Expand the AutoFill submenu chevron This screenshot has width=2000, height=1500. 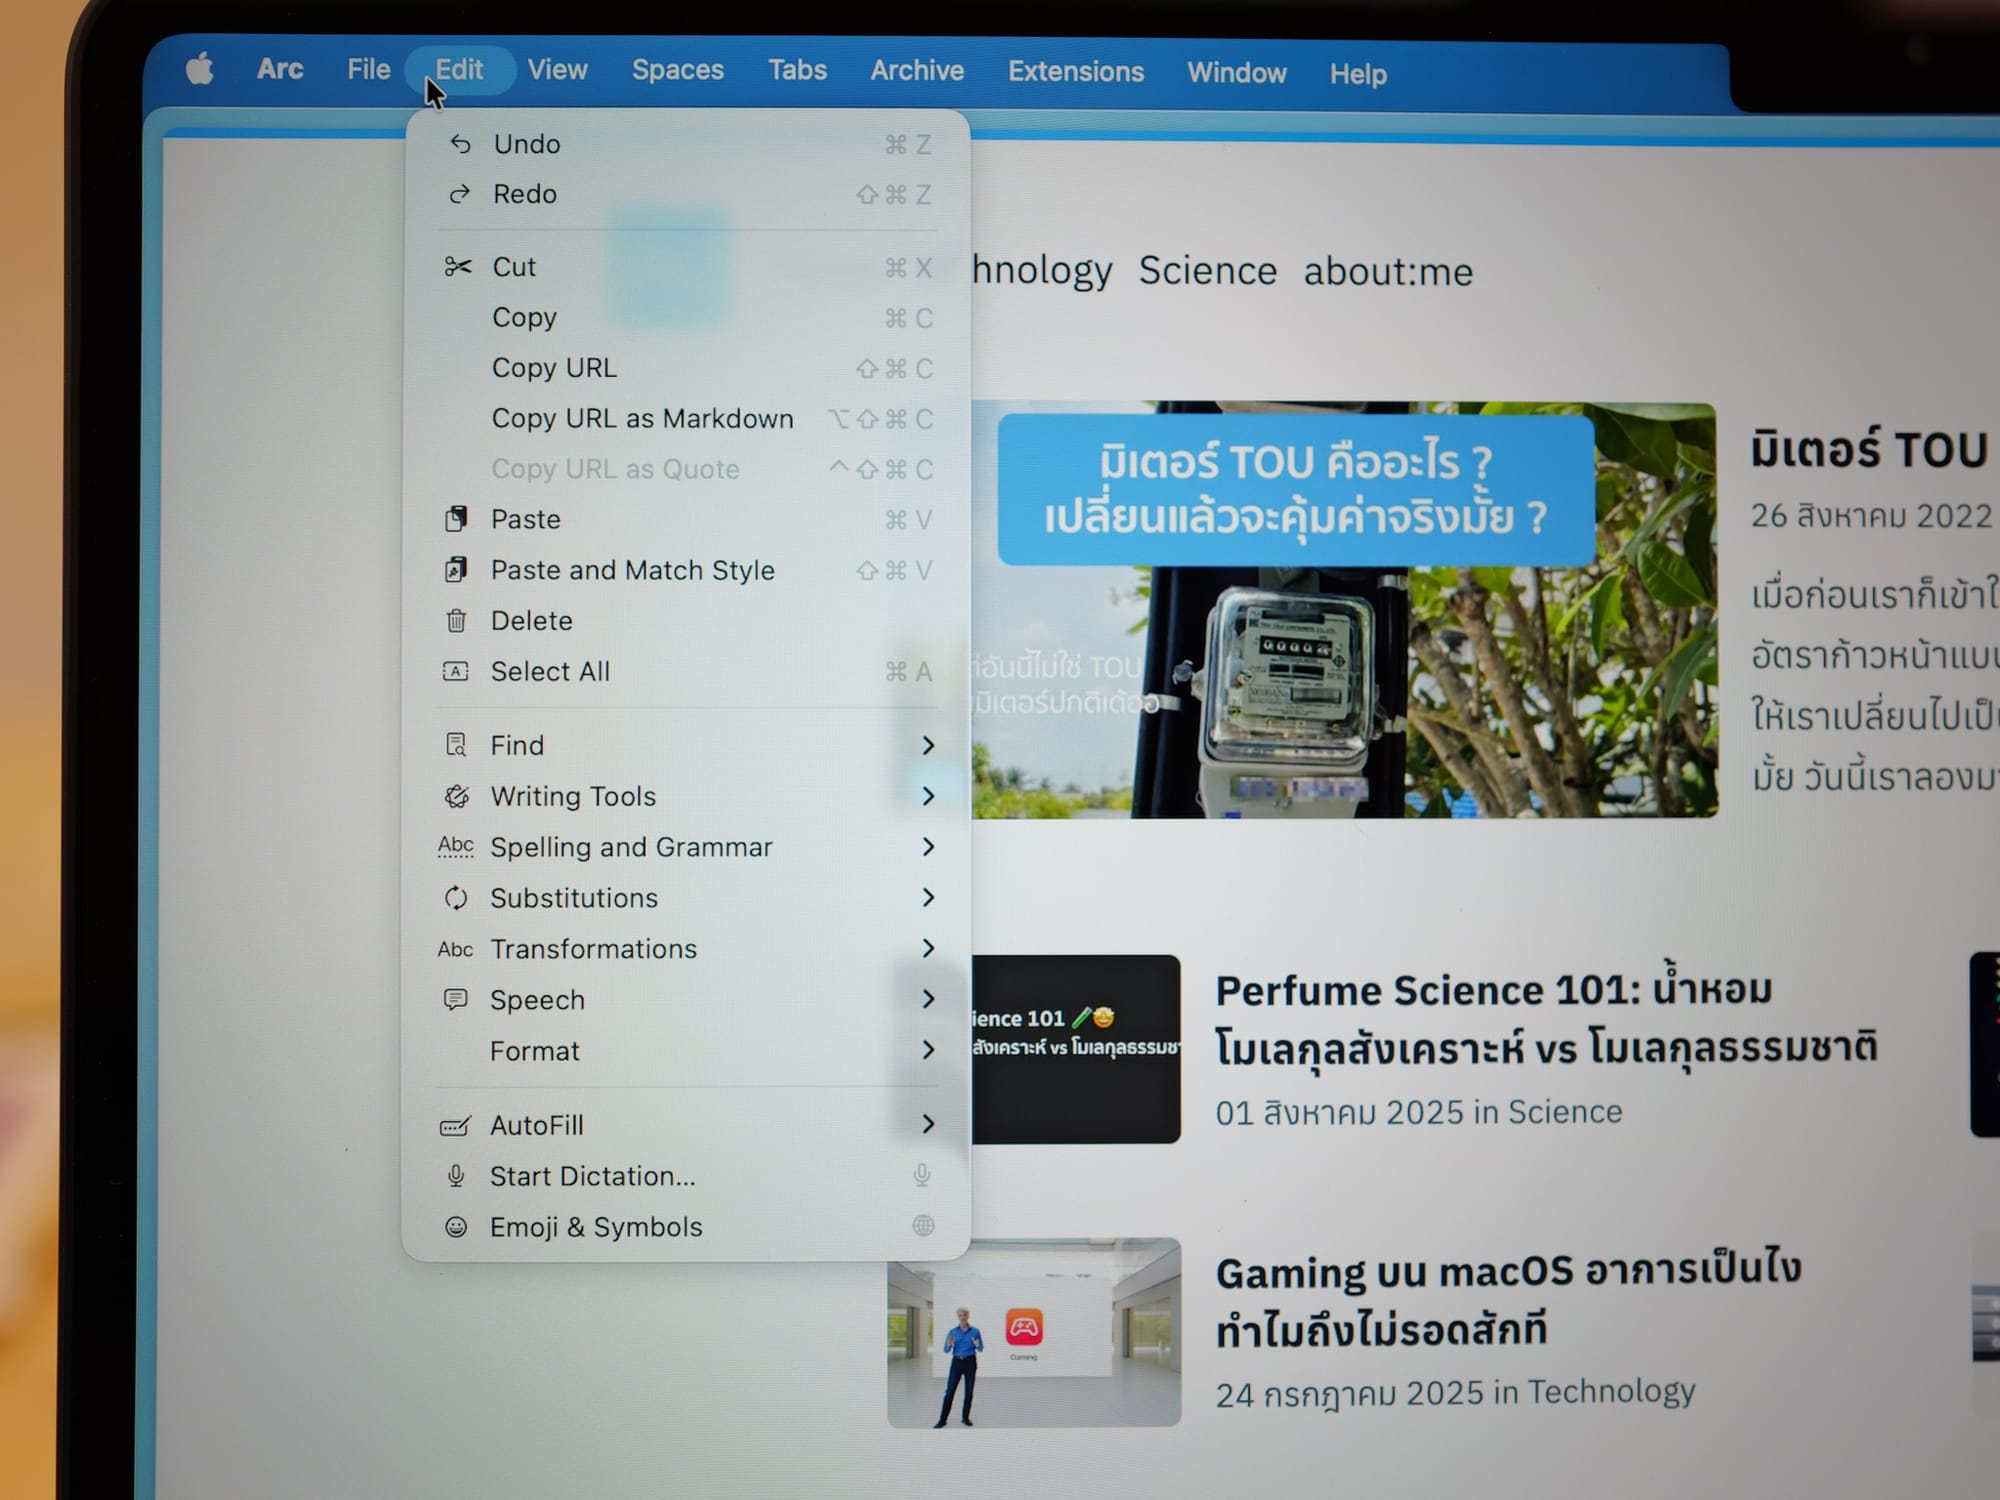point(928,1124)
